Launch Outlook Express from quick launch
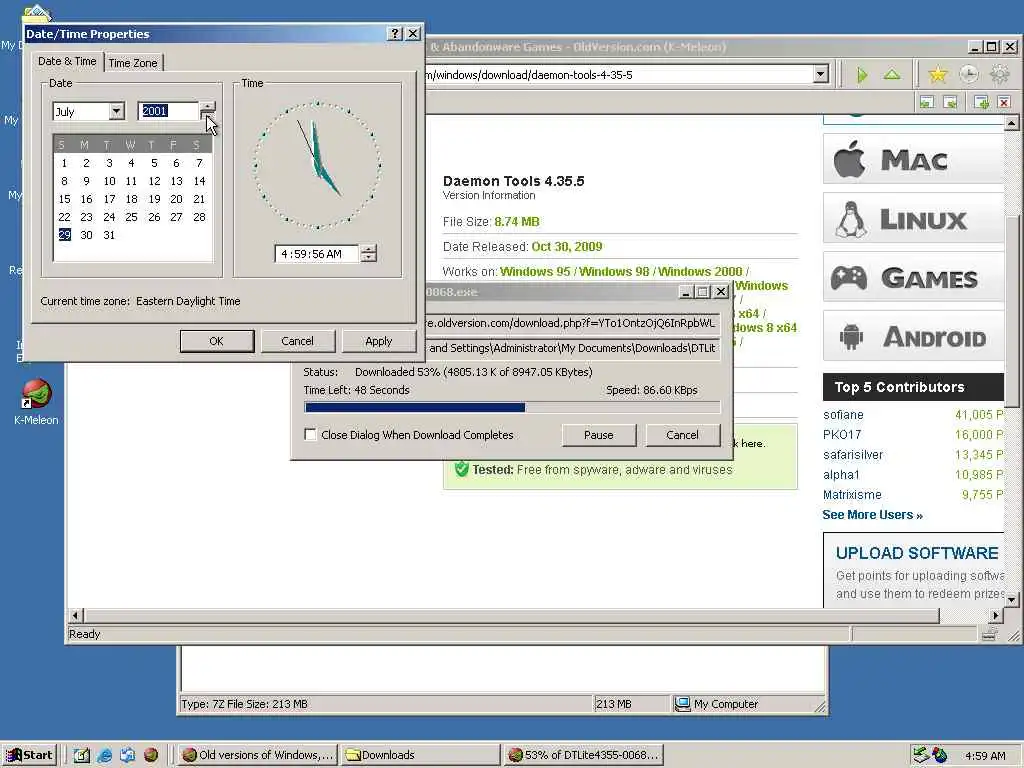 tap(127, 755)
